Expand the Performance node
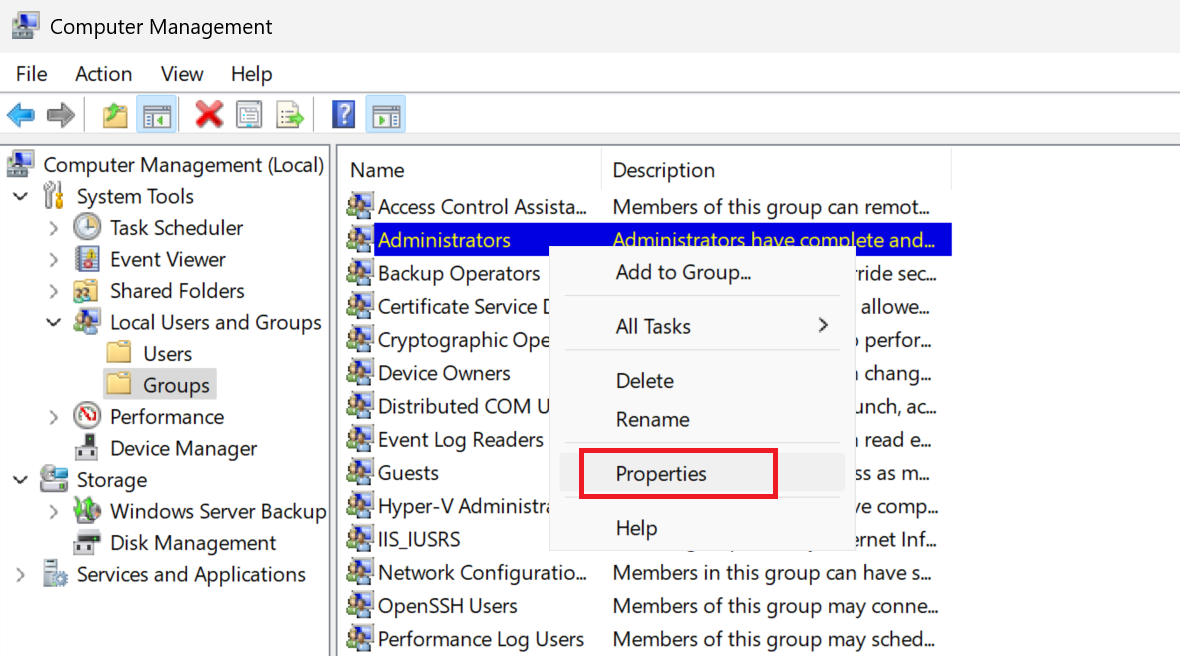 pyautogui.click(x=53, y=417)
